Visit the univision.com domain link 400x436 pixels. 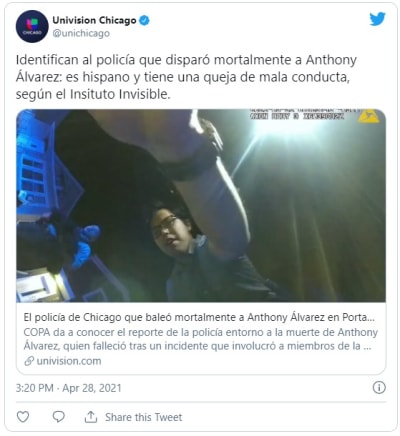click(69, 361)
